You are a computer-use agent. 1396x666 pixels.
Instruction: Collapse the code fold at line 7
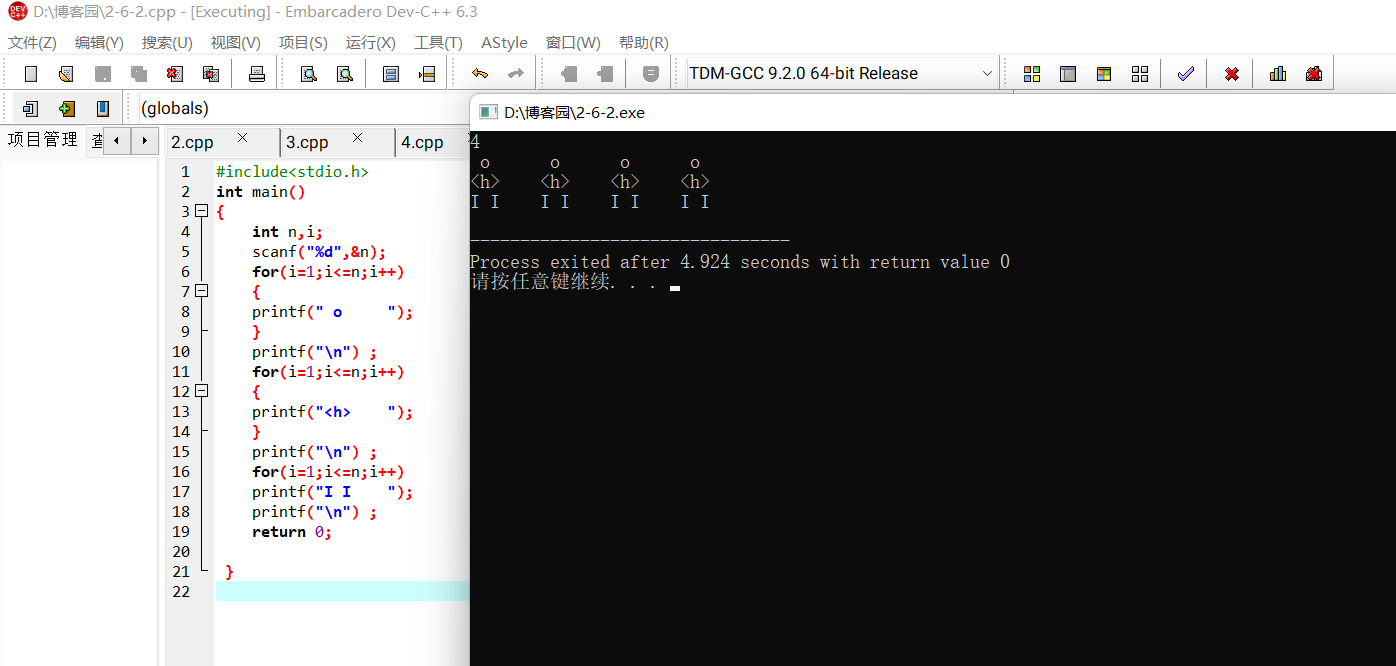coord(201,291)
